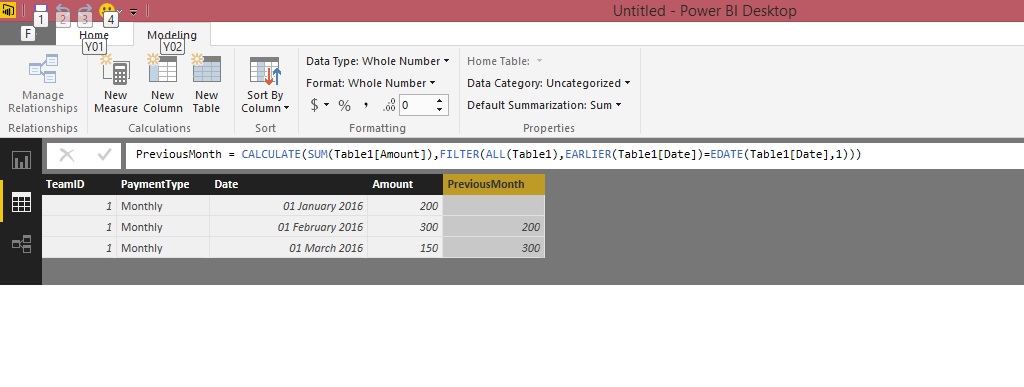This screenshot has height=387, width=1024.
Task: Open the Customize Quick Access Toolbar arrow
Action: (x=133, y=12)
